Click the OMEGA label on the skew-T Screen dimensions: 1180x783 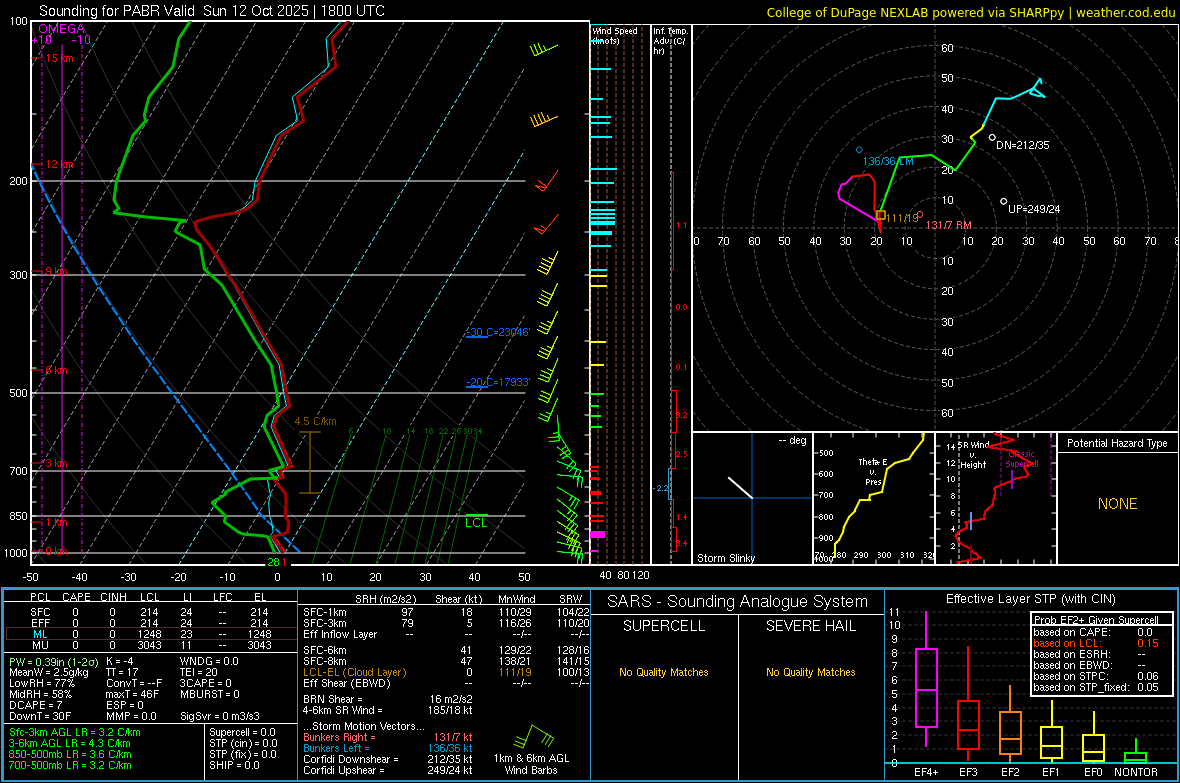(x=62, y=29)
